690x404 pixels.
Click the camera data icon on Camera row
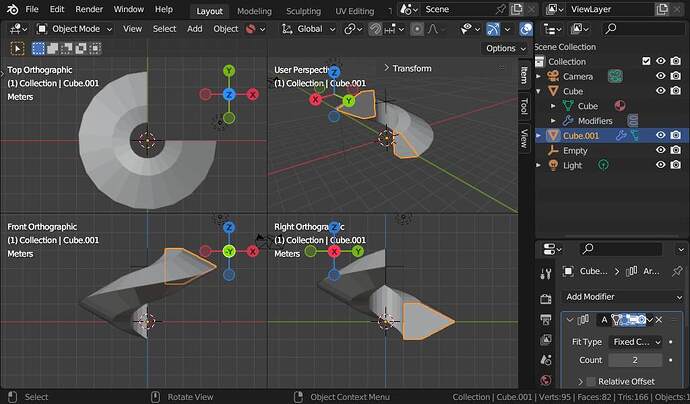click(615, 77)
